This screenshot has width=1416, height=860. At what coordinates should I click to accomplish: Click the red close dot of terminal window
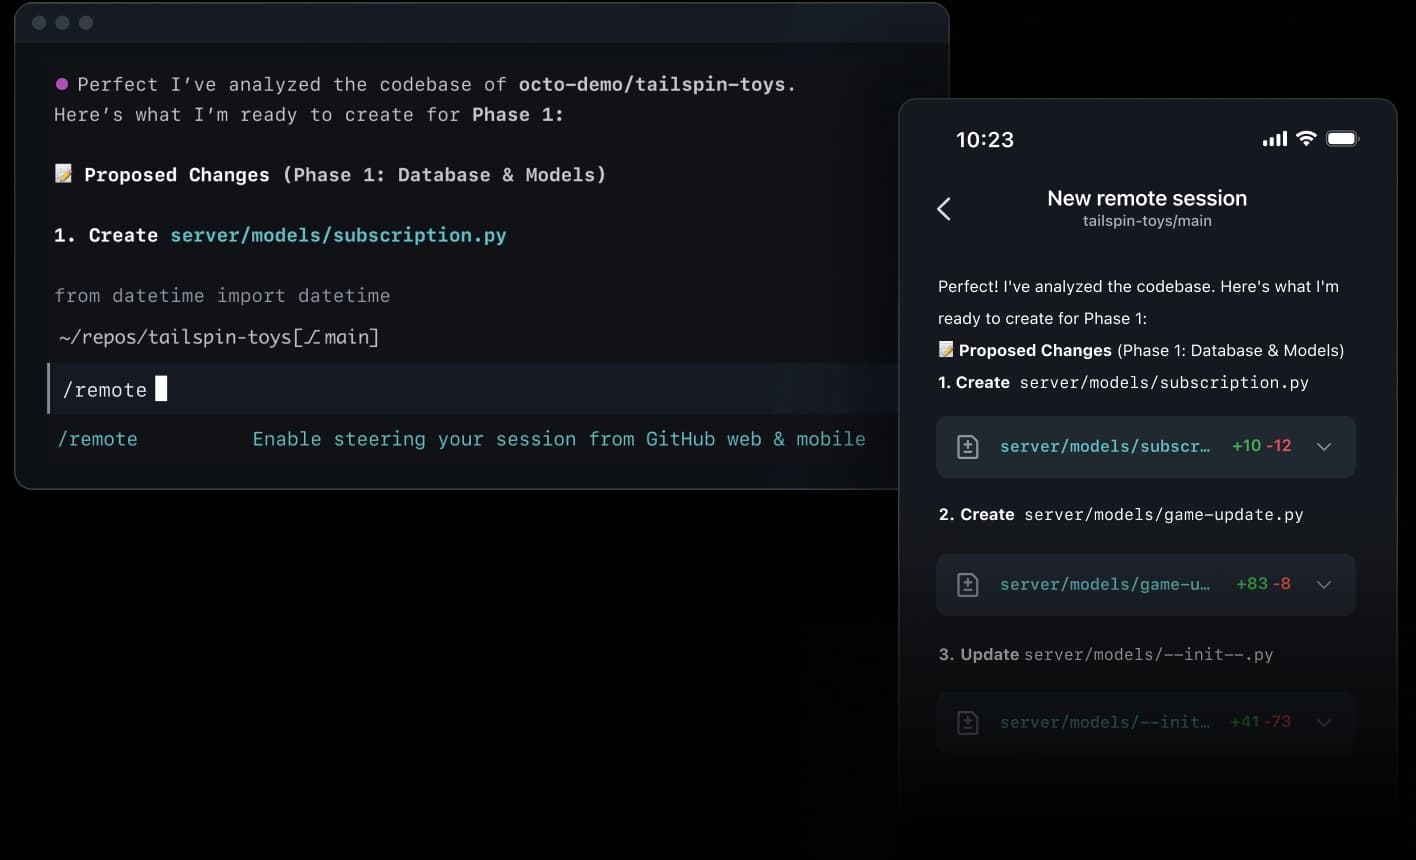click(x=39, y=22)
